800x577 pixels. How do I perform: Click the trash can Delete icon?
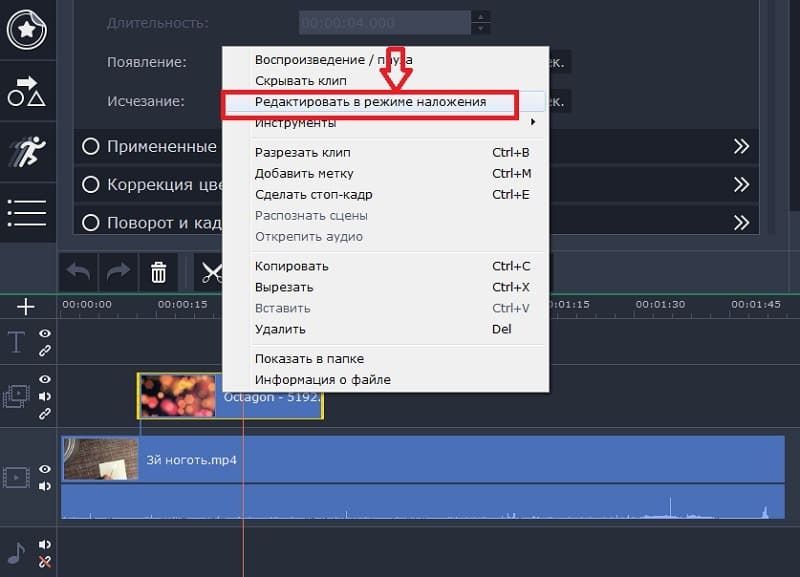(158, 272)
